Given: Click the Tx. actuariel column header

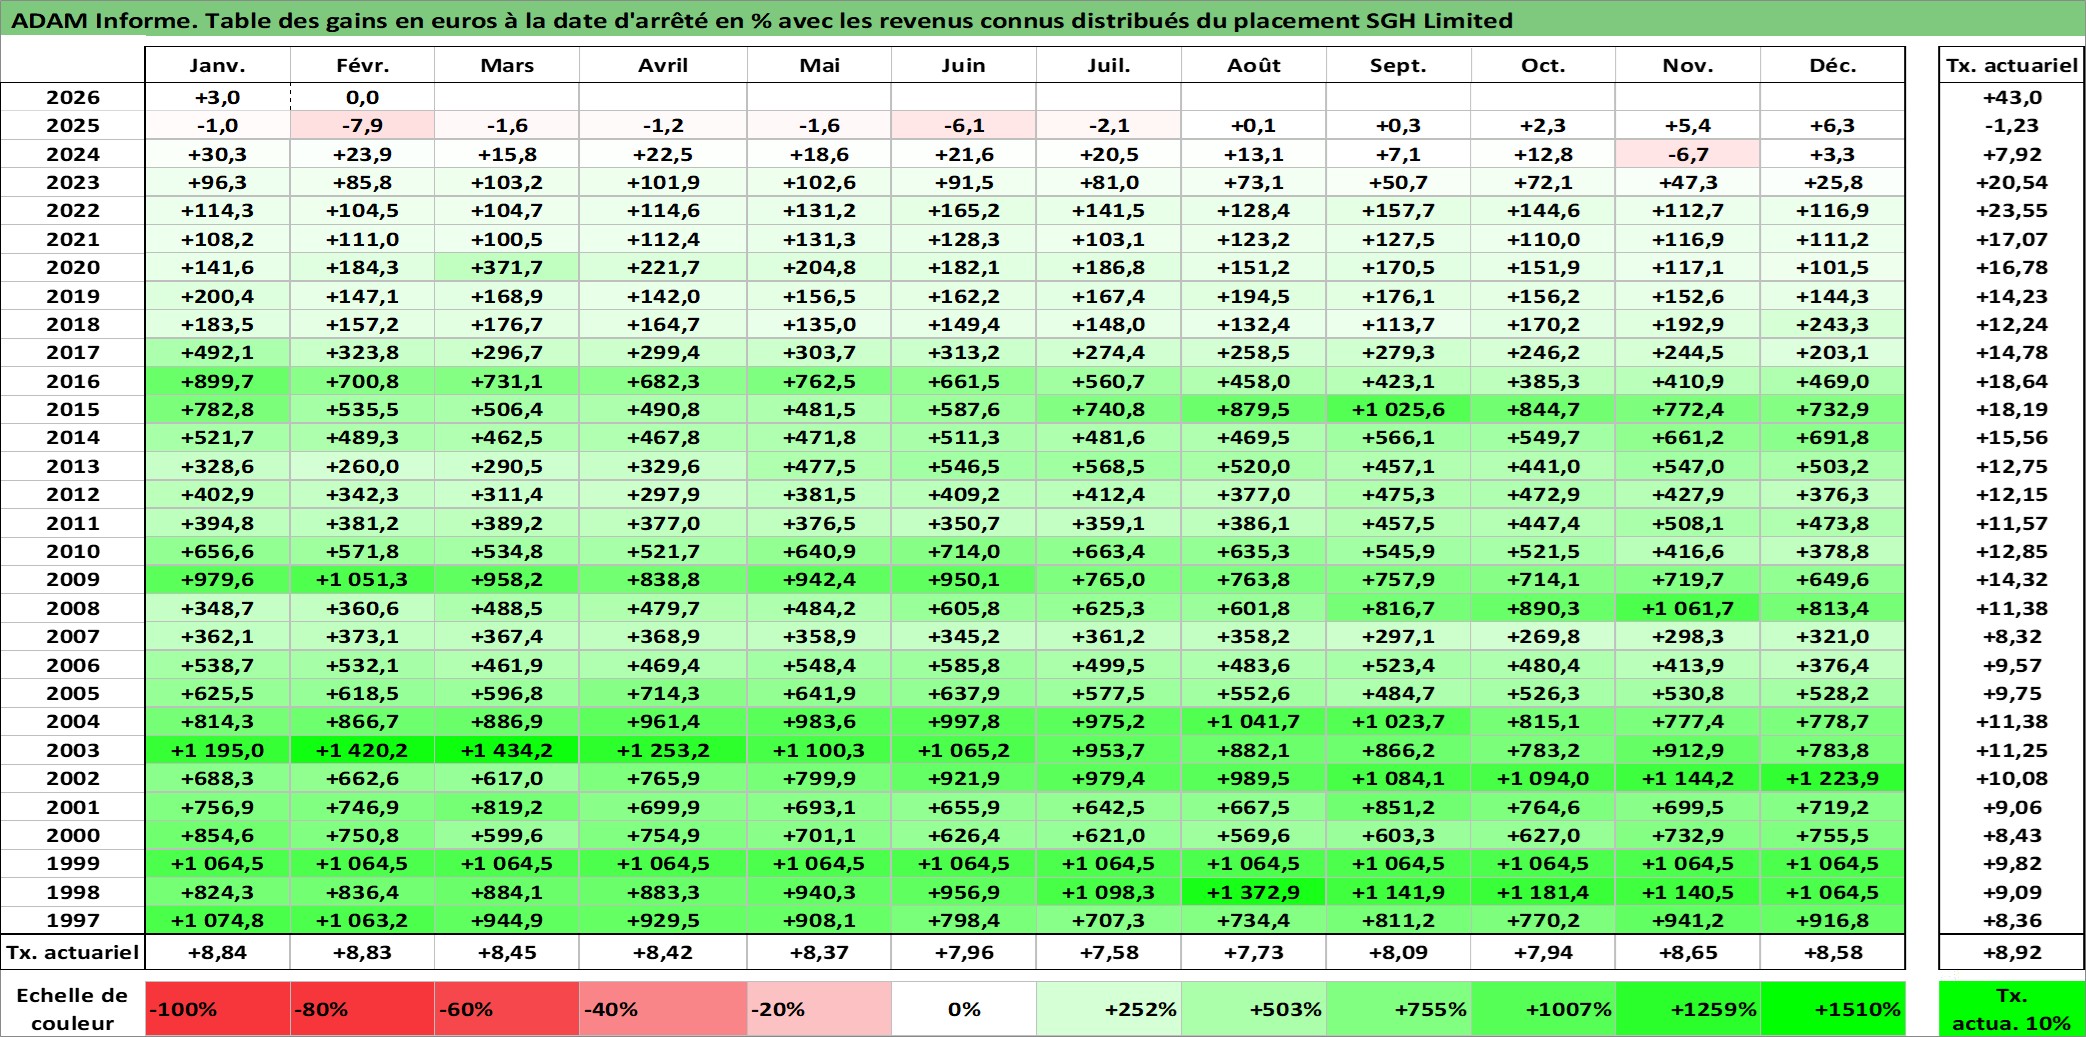Looking at the screenshot, I should click(x=2012, y=65).
